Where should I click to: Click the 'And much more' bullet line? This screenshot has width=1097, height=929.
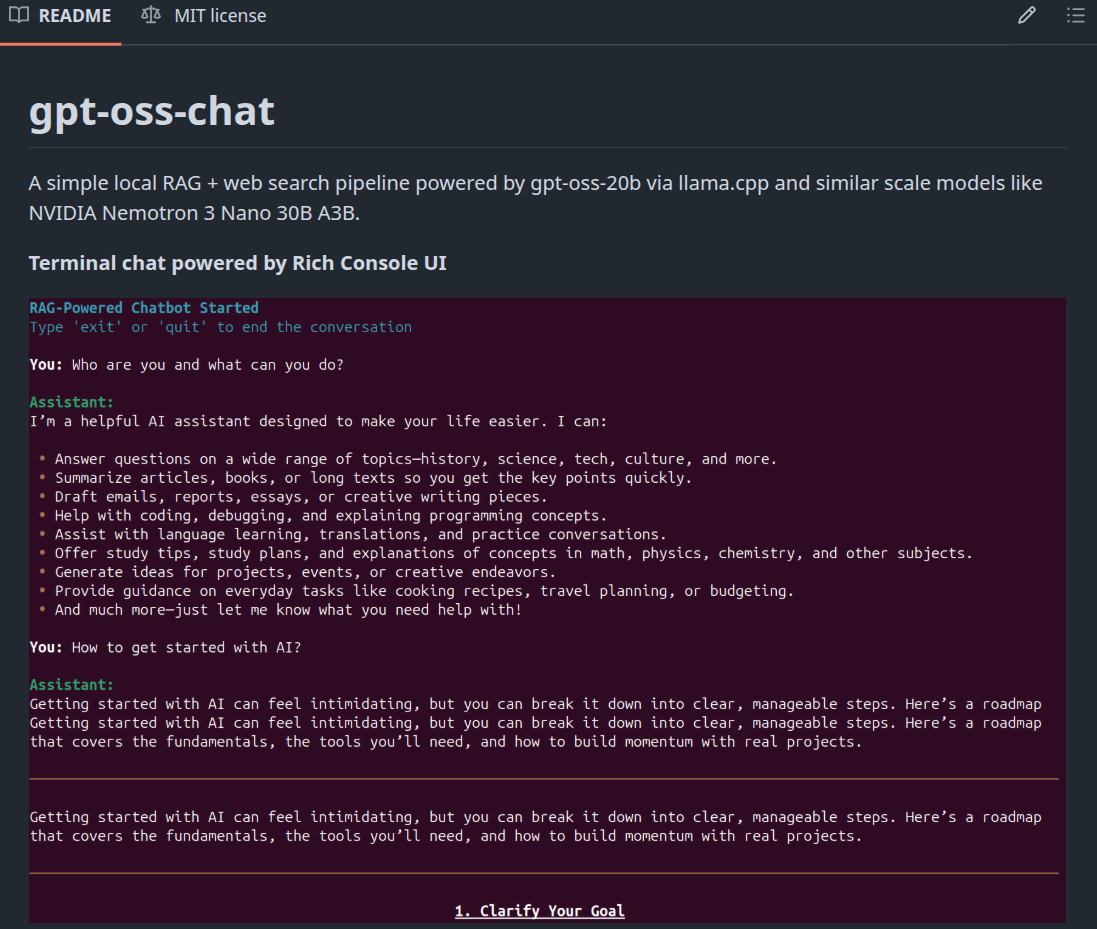(287, 610)
